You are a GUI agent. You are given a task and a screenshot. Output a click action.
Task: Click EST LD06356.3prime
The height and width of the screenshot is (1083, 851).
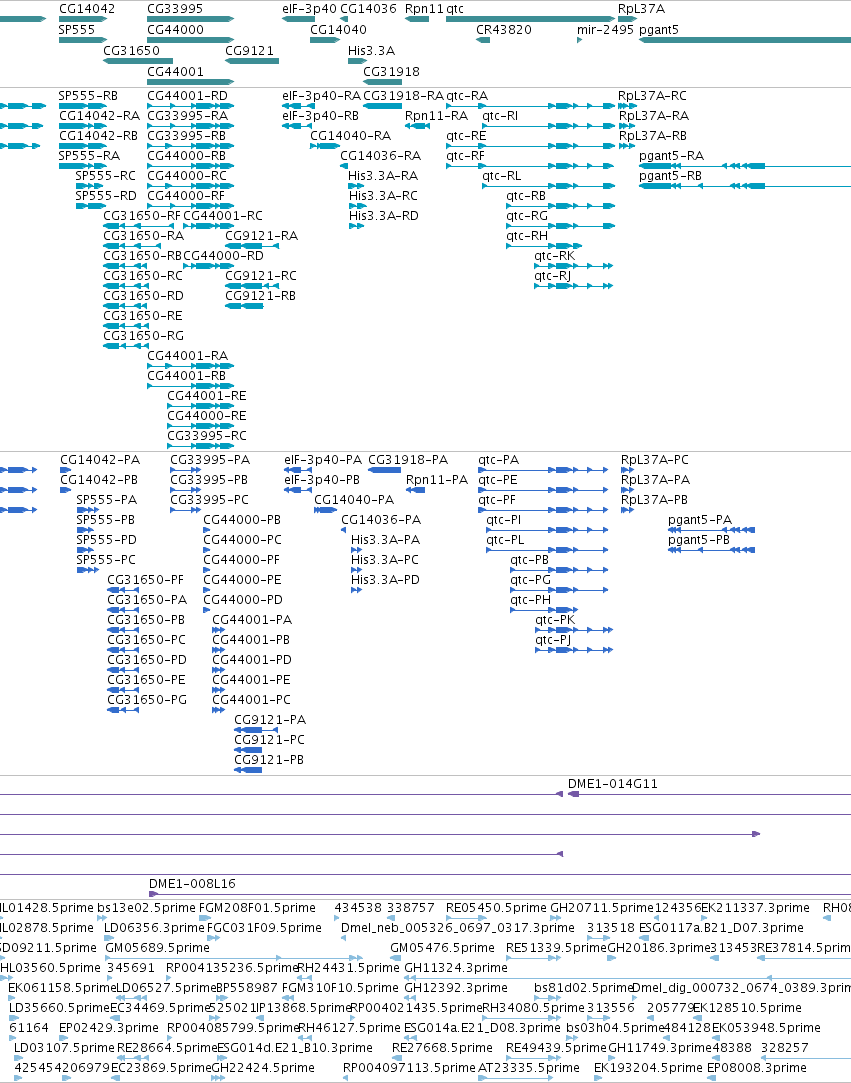click(x=155, y=928)
